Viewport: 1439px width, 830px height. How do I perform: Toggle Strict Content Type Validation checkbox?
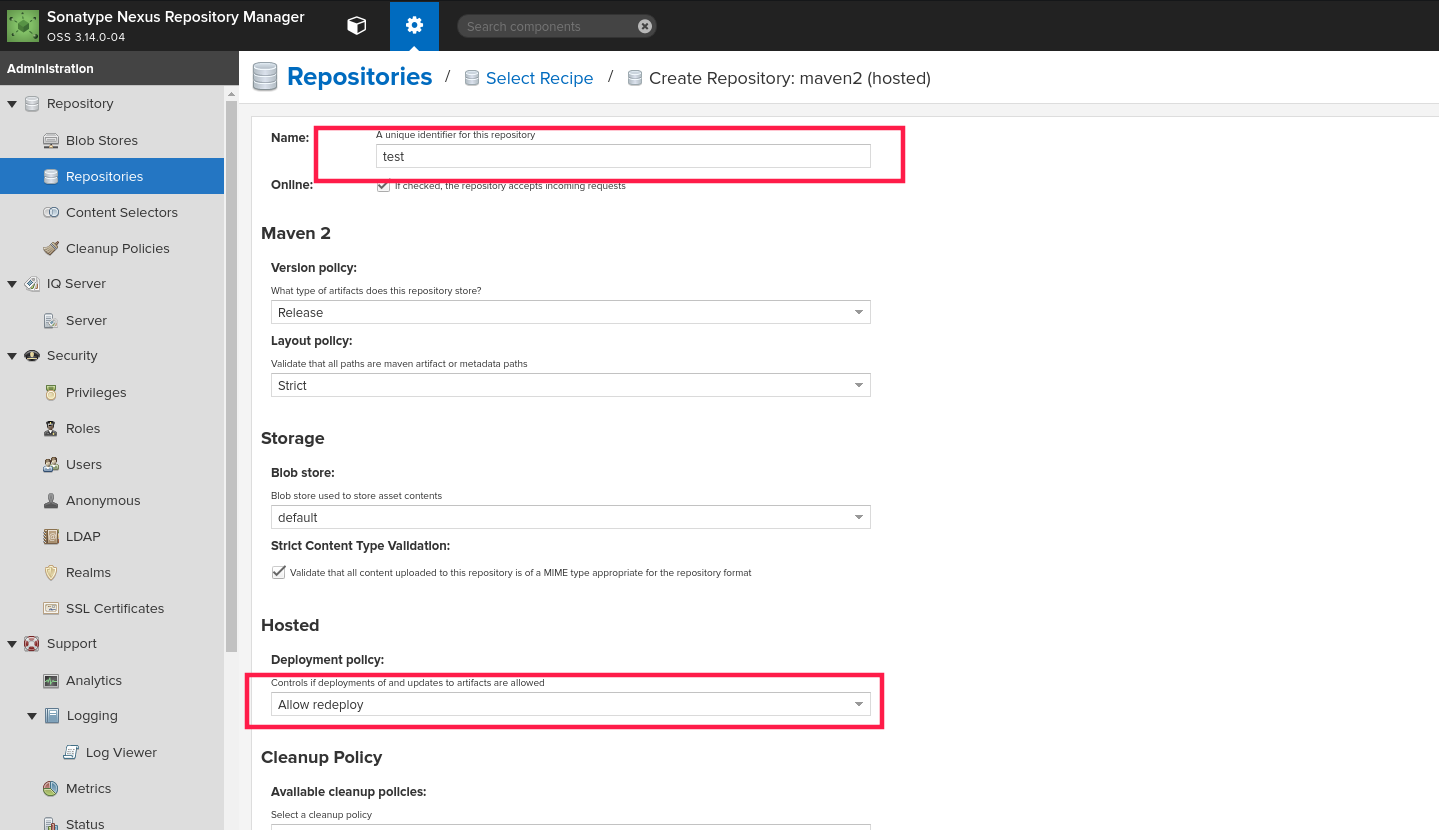(x=279, y=572)
